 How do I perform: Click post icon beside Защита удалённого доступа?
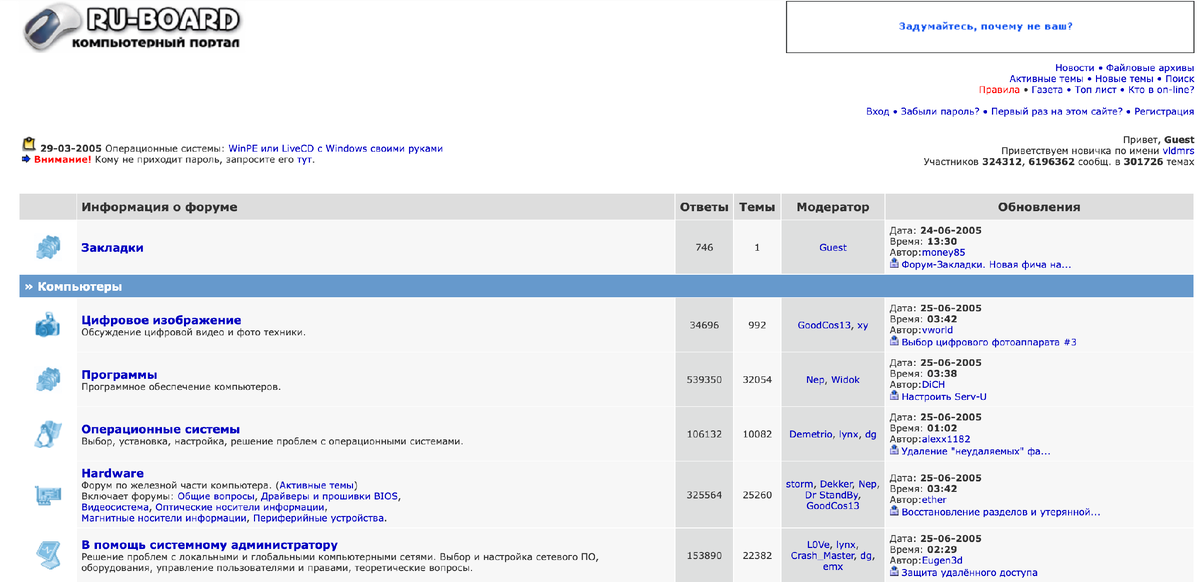click(x=894, y=572)
